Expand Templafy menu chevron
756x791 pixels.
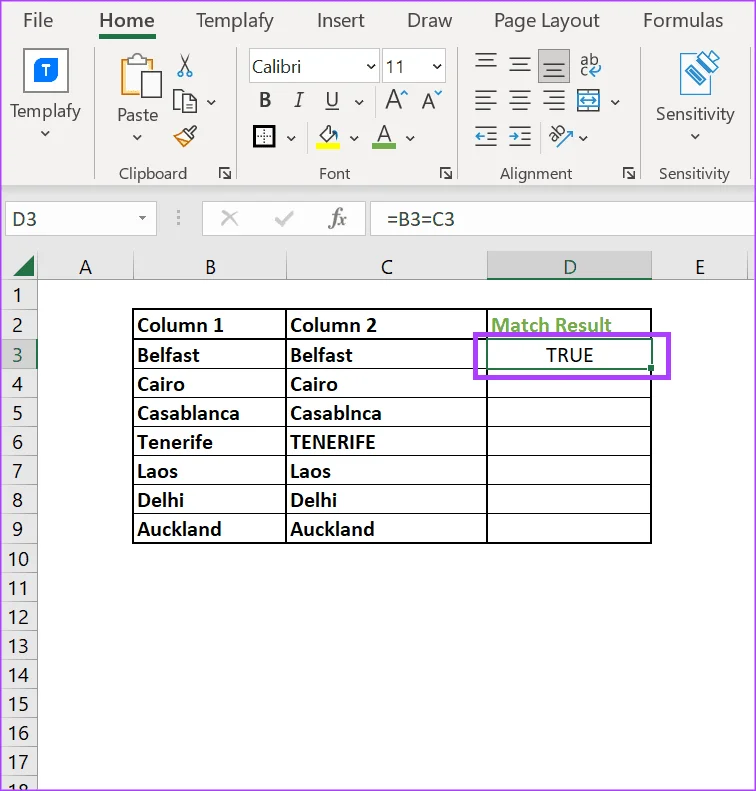pyautogui.click(x=45, y=134)
